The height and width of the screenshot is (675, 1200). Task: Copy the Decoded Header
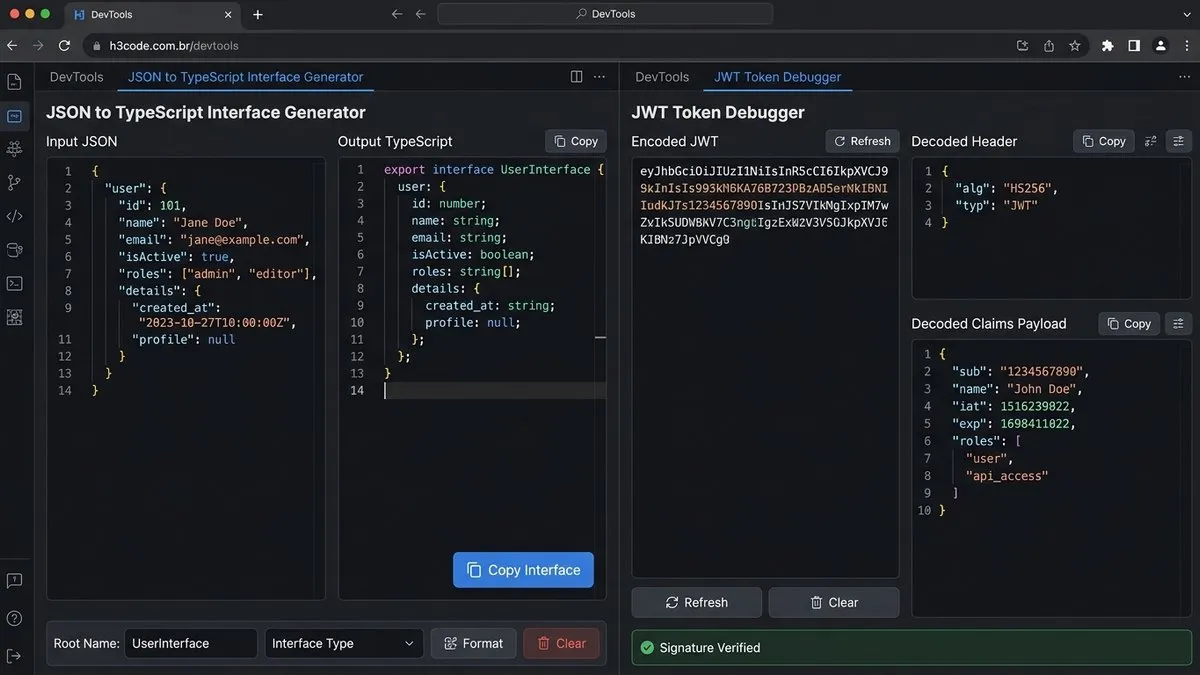click(x=1103, y=141)
